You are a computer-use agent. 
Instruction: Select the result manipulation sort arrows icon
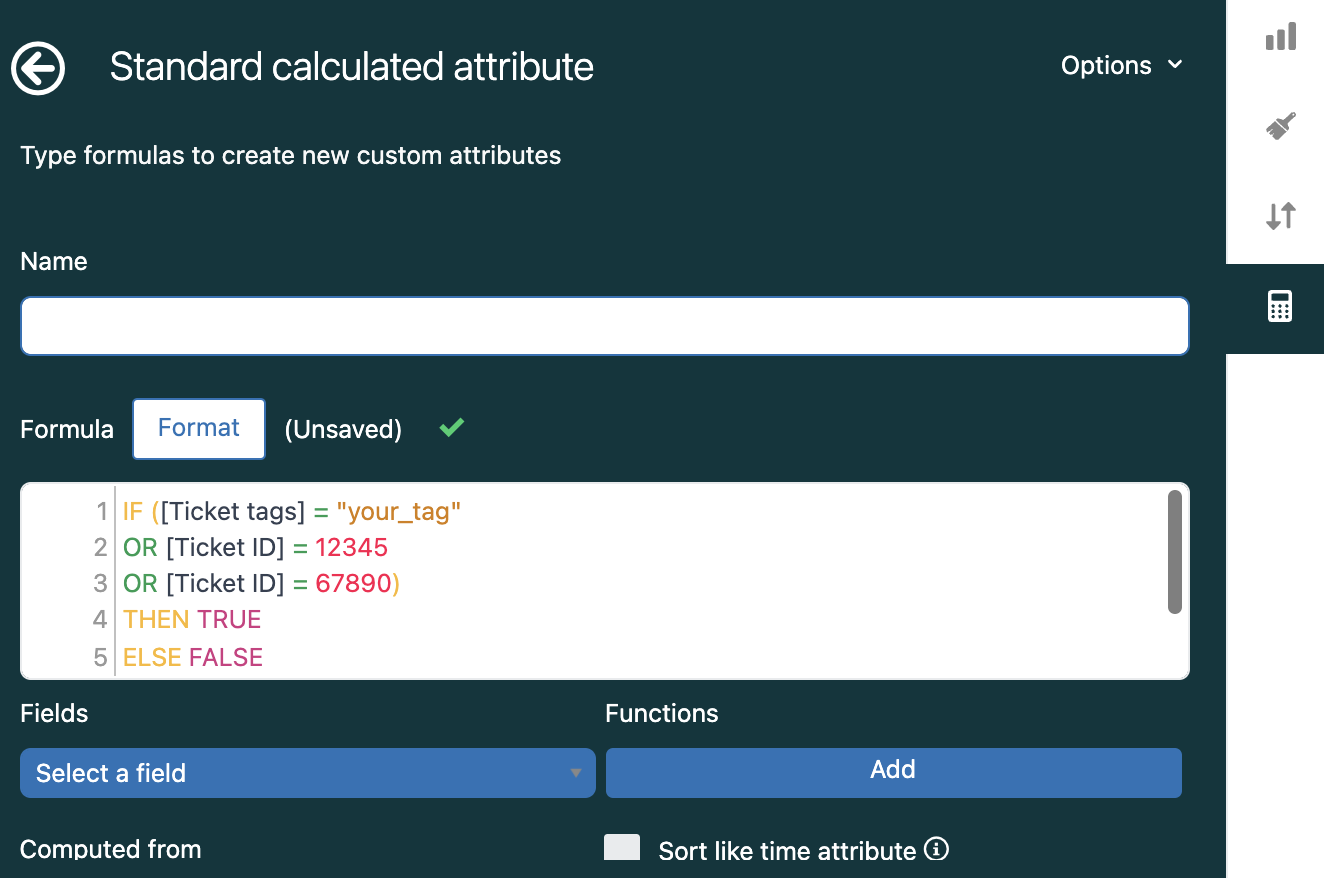[1279, 215]
